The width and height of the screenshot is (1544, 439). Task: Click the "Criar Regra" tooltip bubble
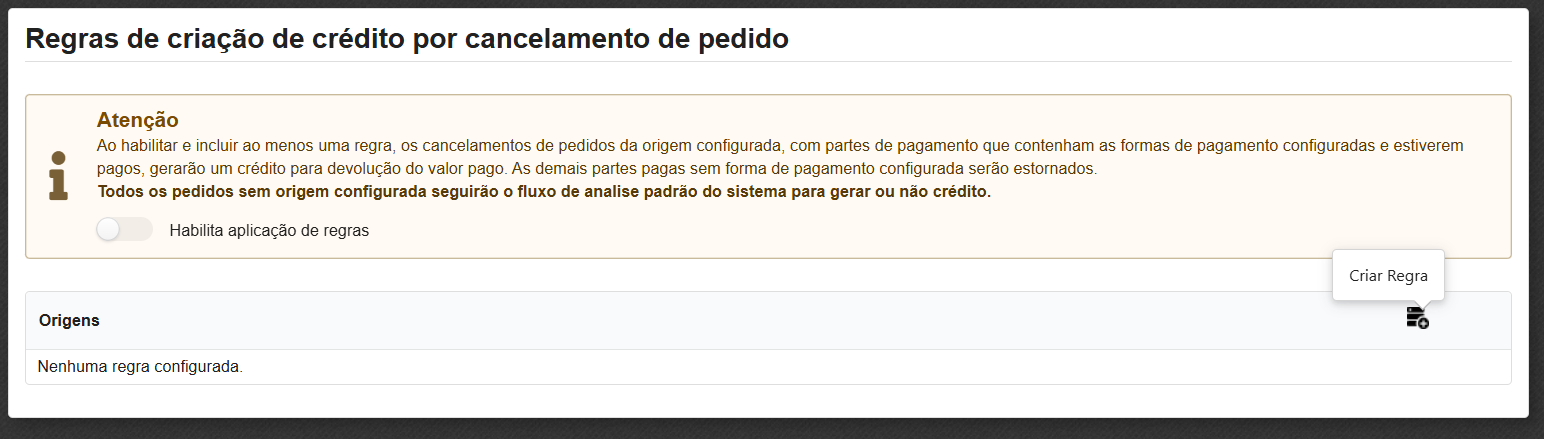[1388, 276]
